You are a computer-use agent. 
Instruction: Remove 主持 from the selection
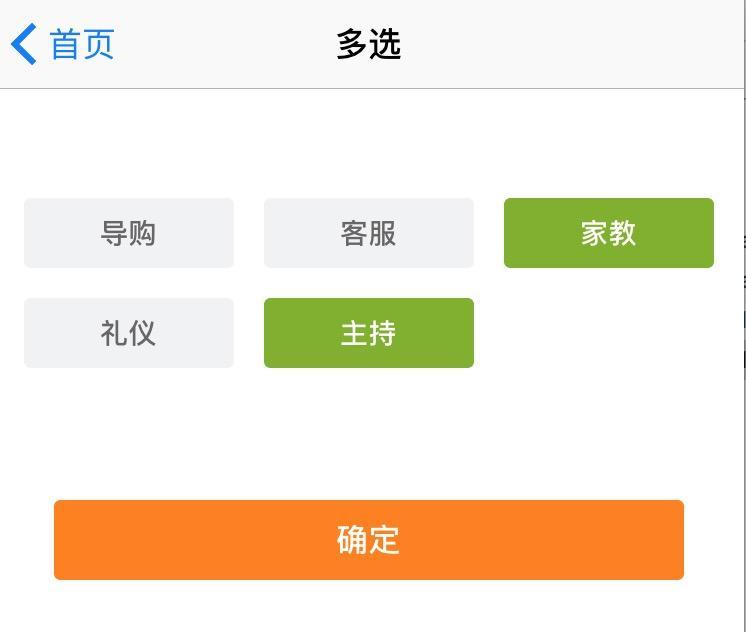(x=369, y=333)
